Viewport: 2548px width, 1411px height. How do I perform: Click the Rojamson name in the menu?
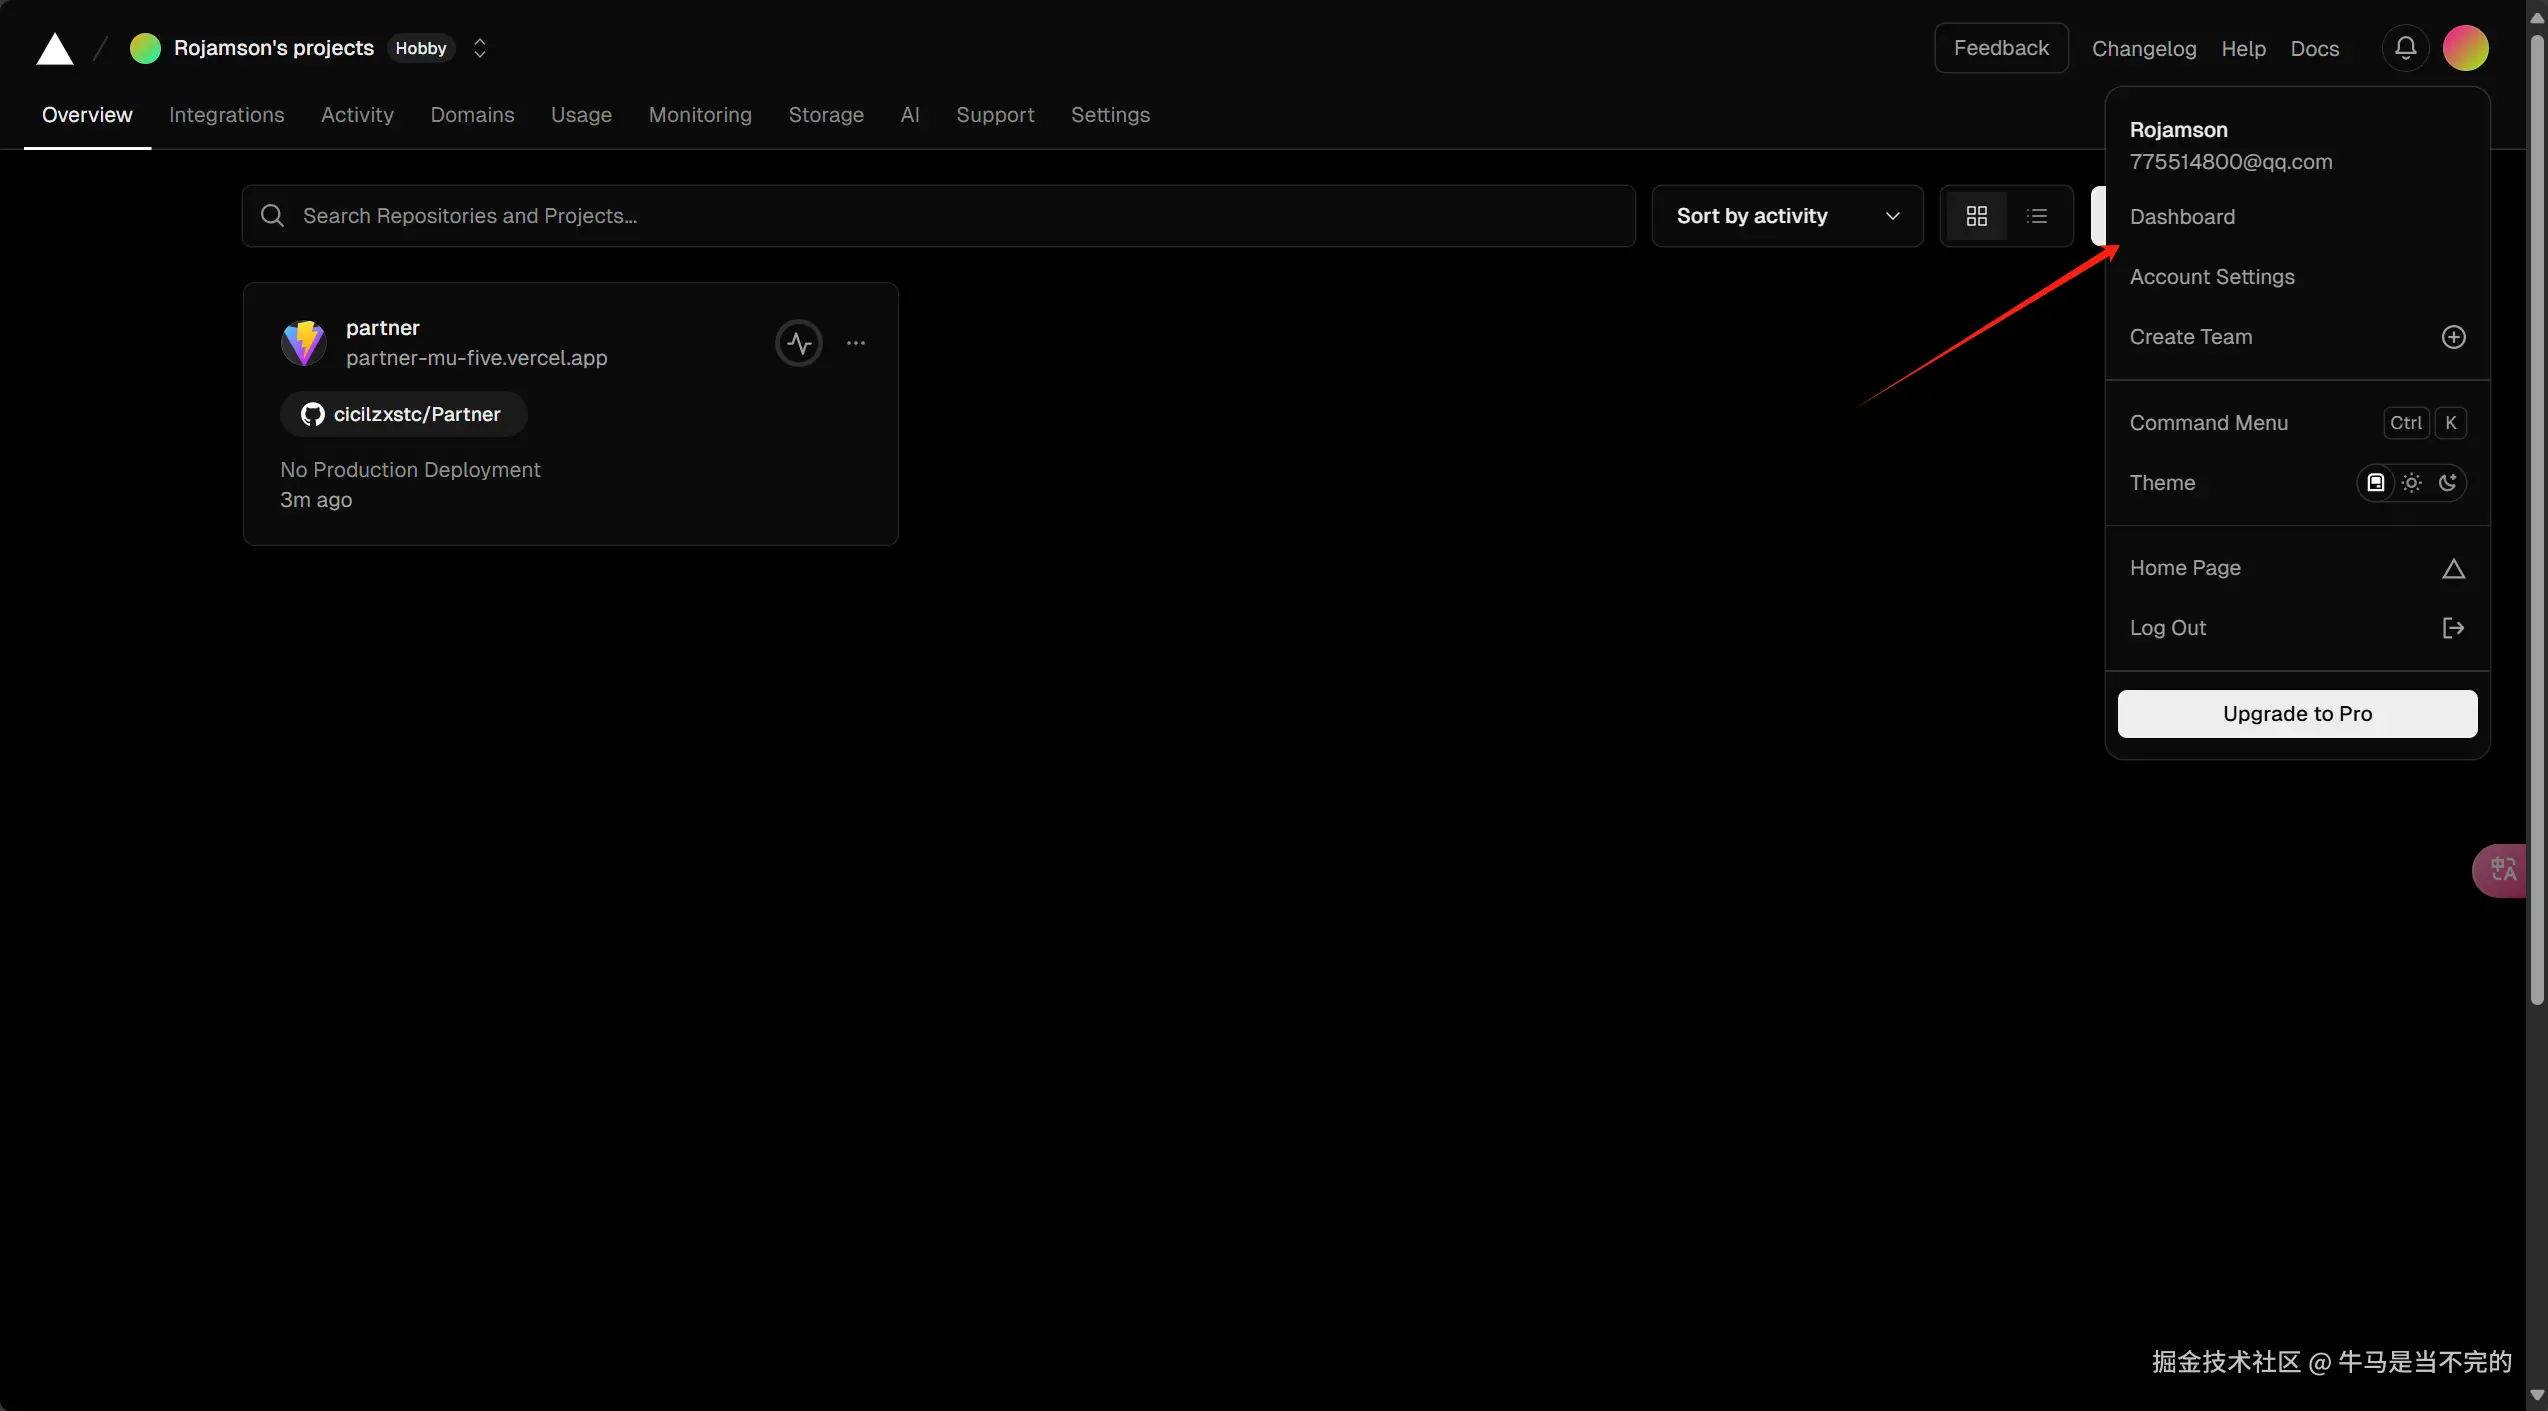point(2178,130)
